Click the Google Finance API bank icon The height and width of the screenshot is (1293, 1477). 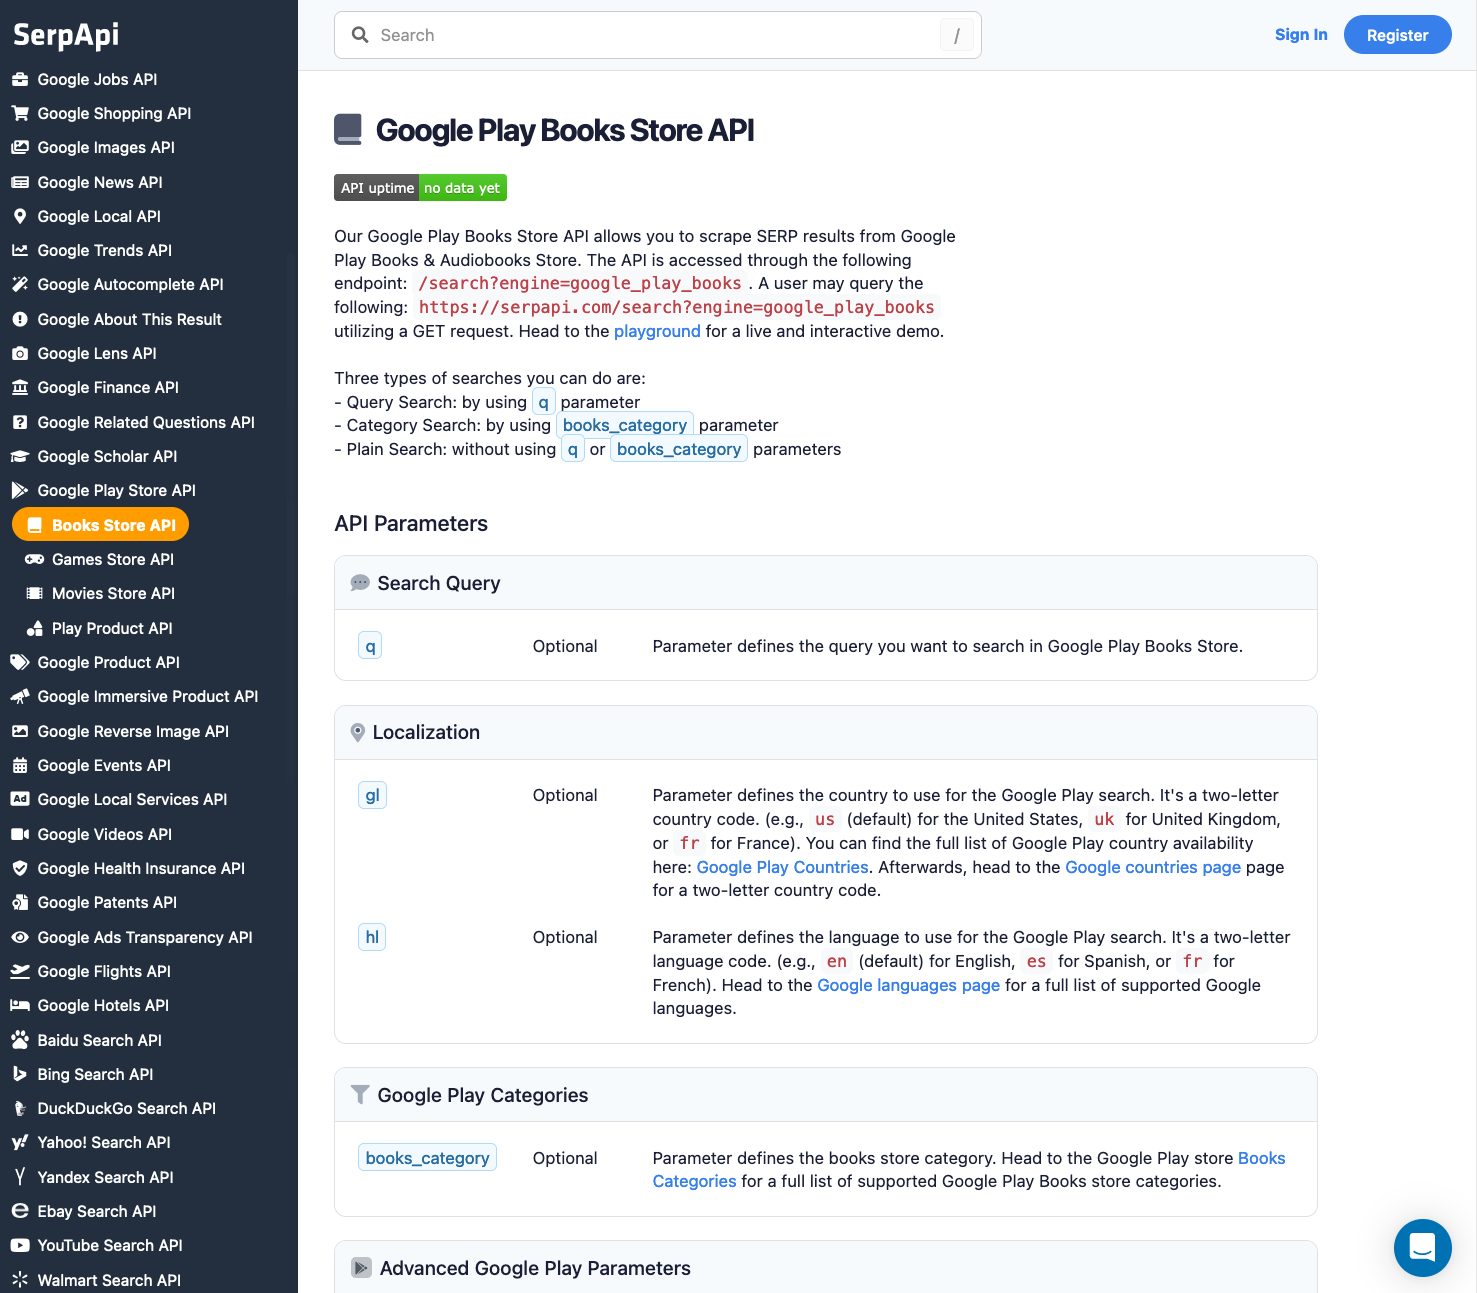tap(20, 387)
